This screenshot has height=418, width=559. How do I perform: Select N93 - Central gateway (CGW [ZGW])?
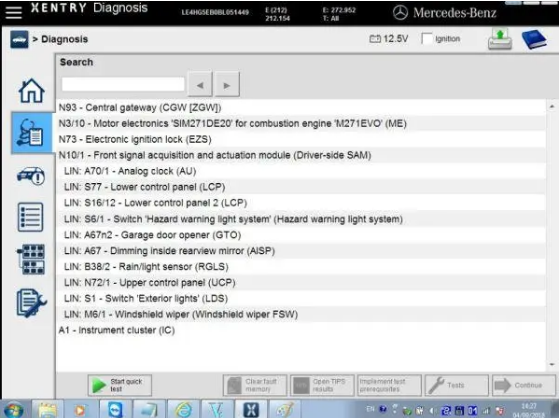tap(301, 107)
